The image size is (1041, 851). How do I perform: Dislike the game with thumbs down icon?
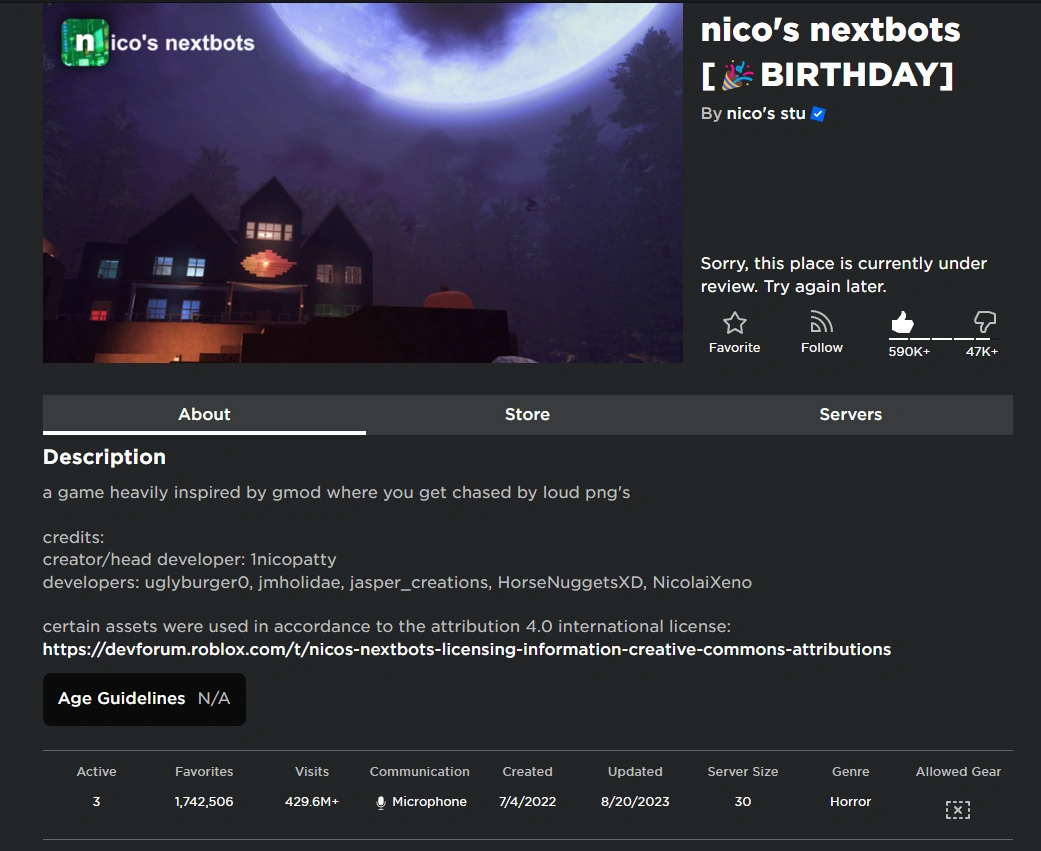point(985,322)
